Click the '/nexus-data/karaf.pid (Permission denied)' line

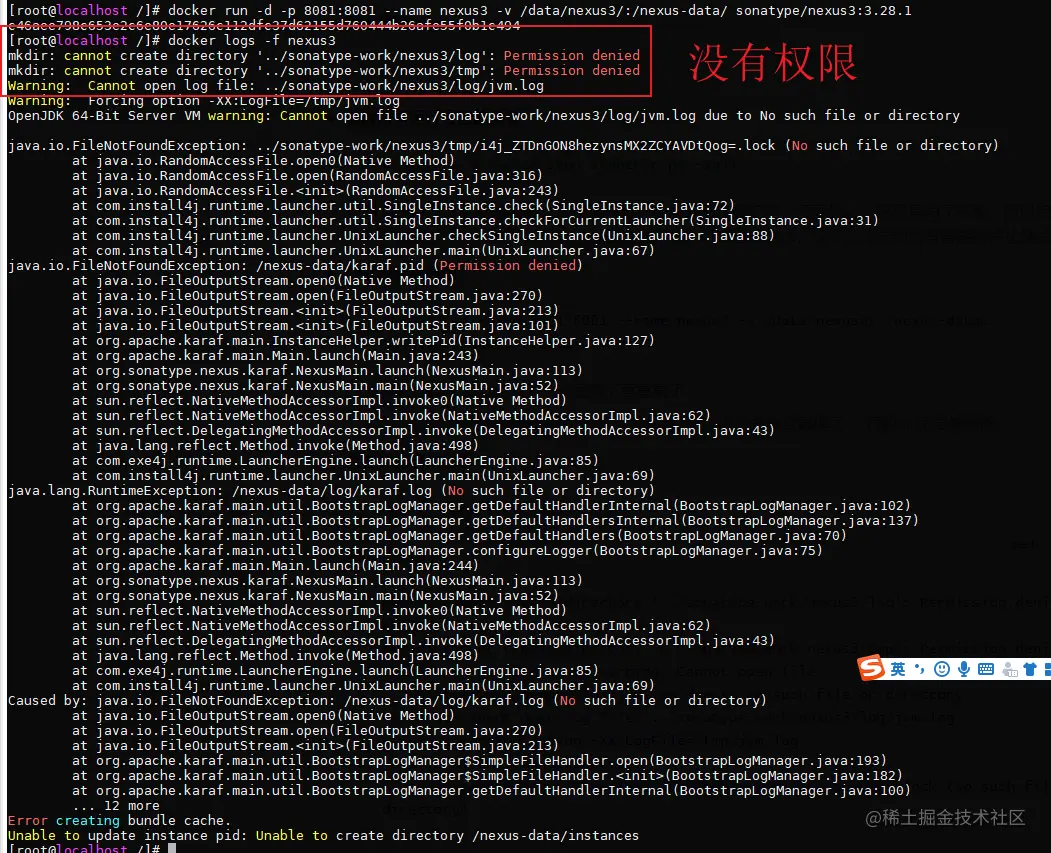(296, 265)
